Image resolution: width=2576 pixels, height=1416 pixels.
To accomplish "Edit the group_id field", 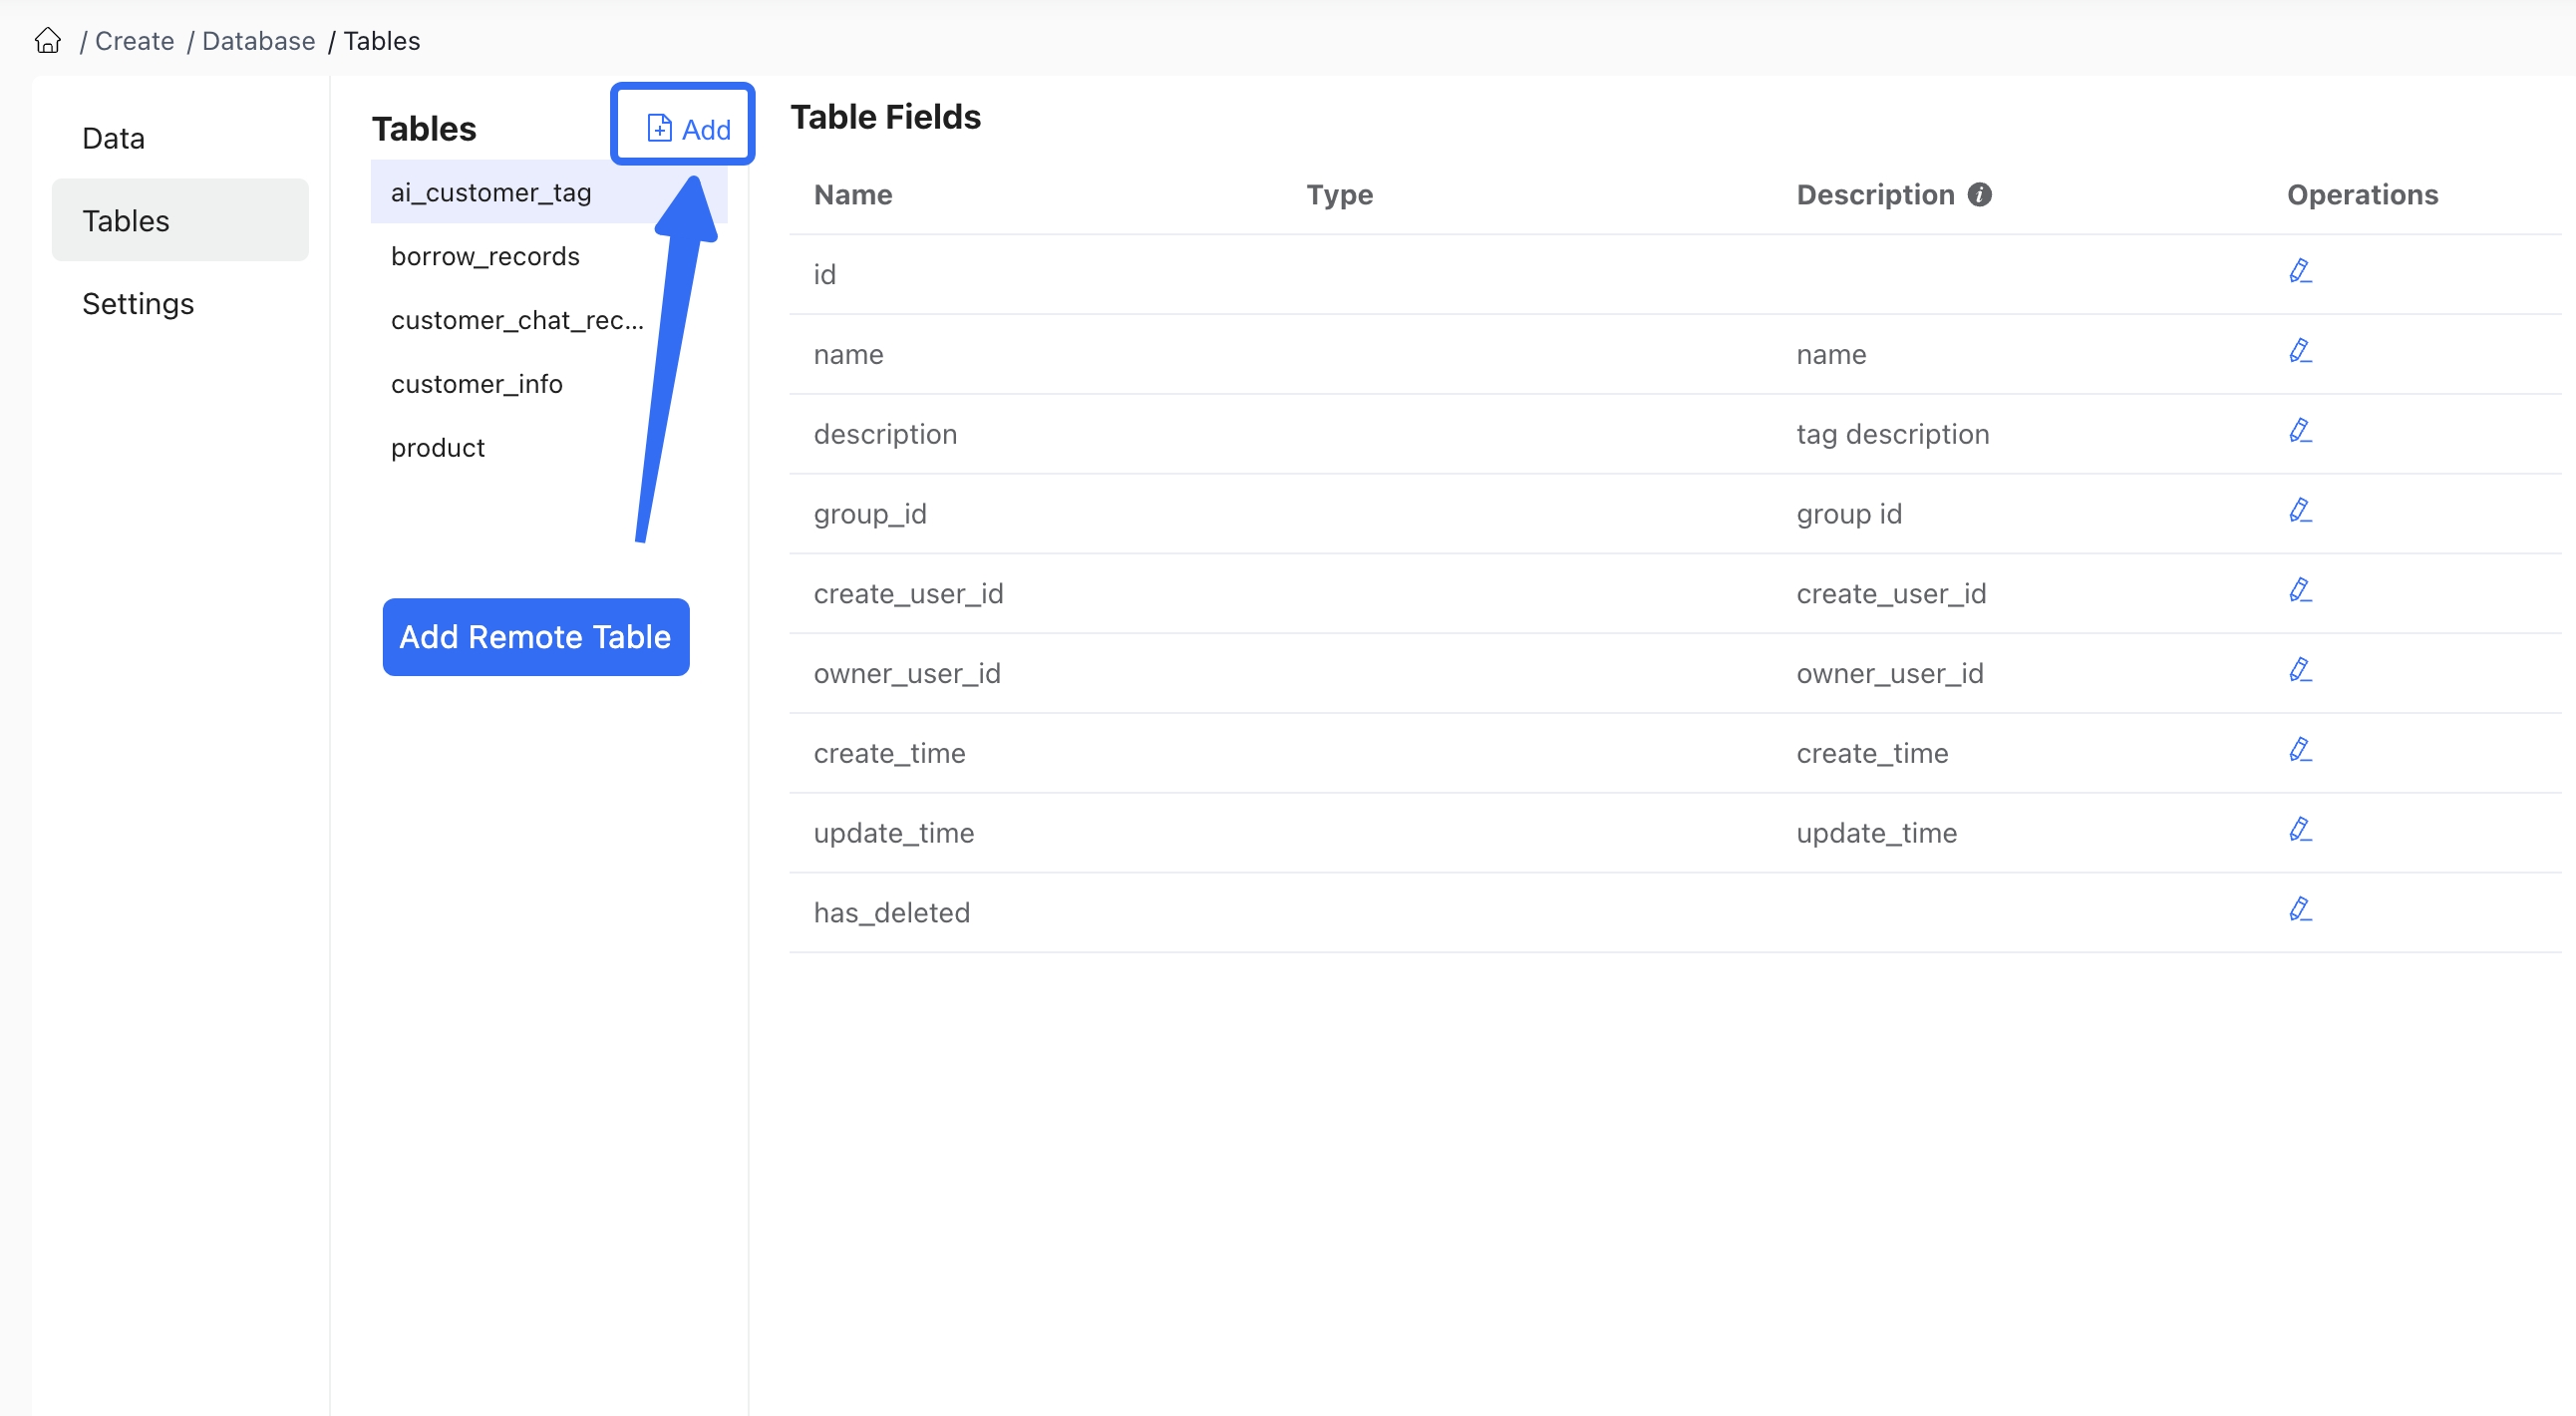I will (2300, 511).
